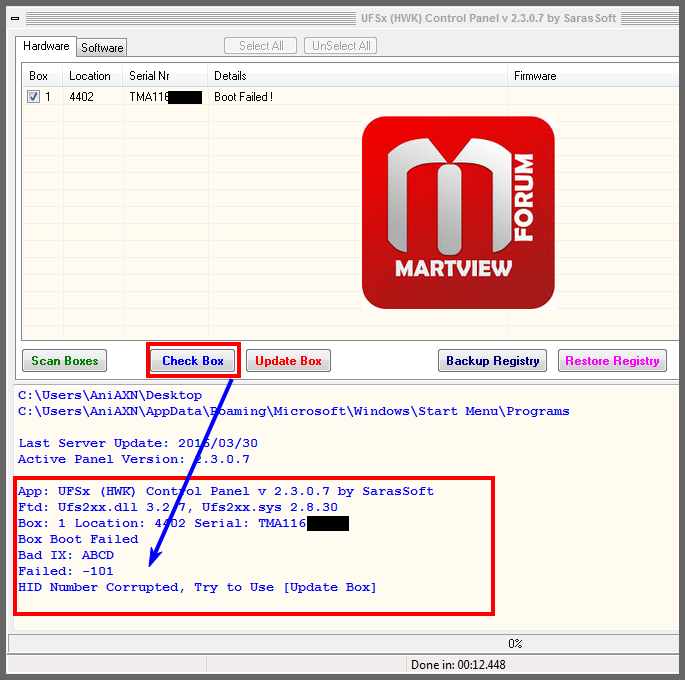Toggle the checkbox for Box 1

[33, 97]
